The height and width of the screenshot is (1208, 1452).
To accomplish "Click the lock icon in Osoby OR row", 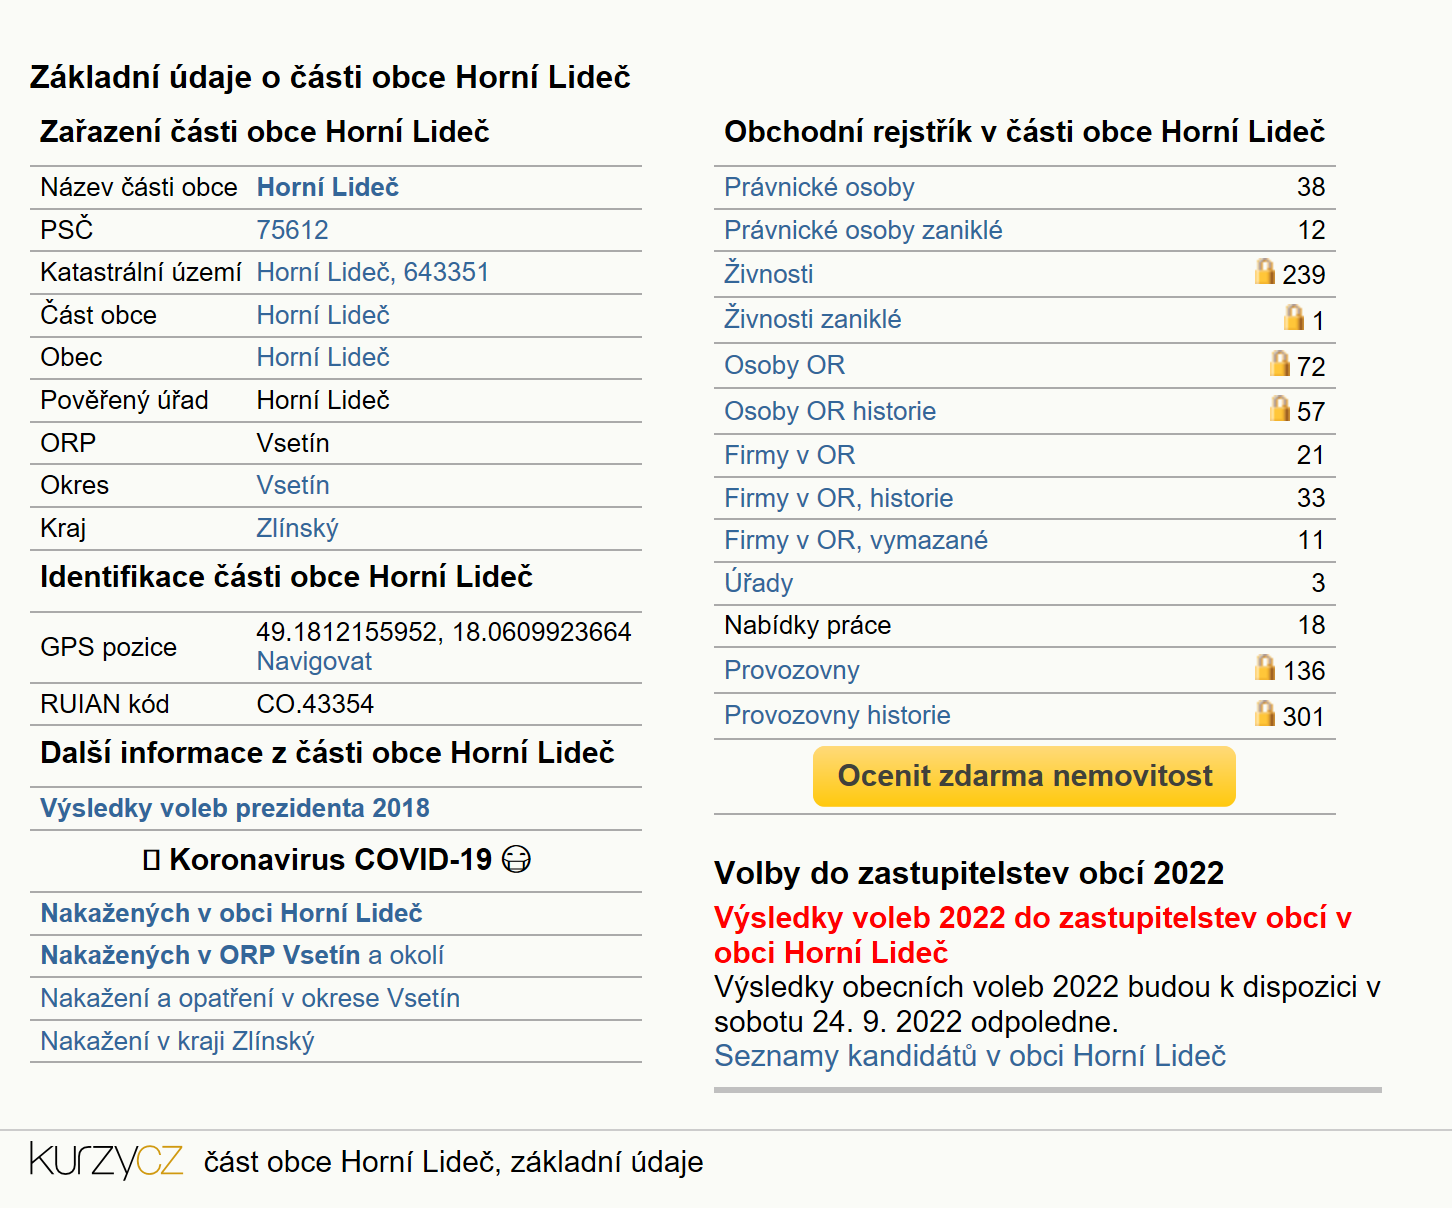I will [1280, 363].
